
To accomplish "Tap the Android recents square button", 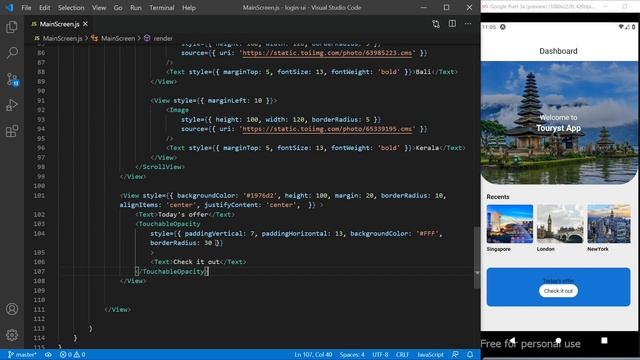I will coord(604,340).
